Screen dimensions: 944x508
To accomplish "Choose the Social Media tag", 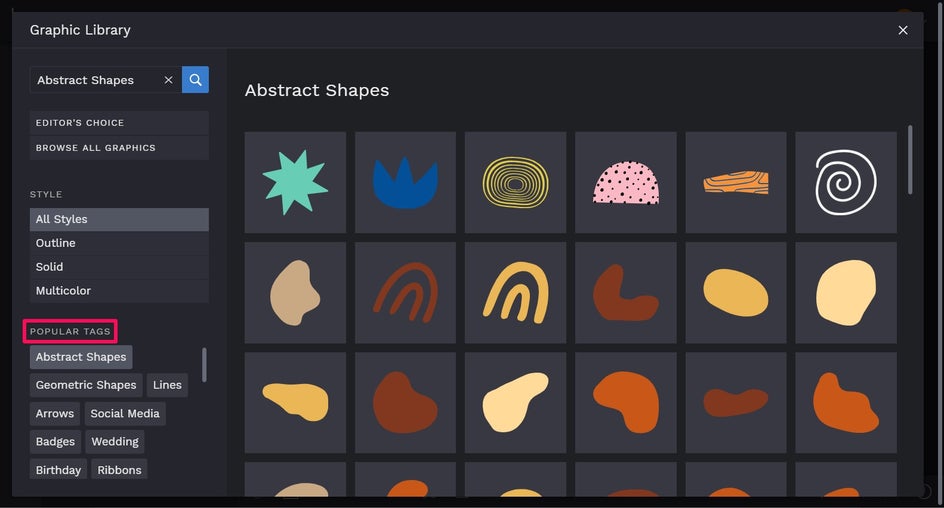I will [125, 414].
